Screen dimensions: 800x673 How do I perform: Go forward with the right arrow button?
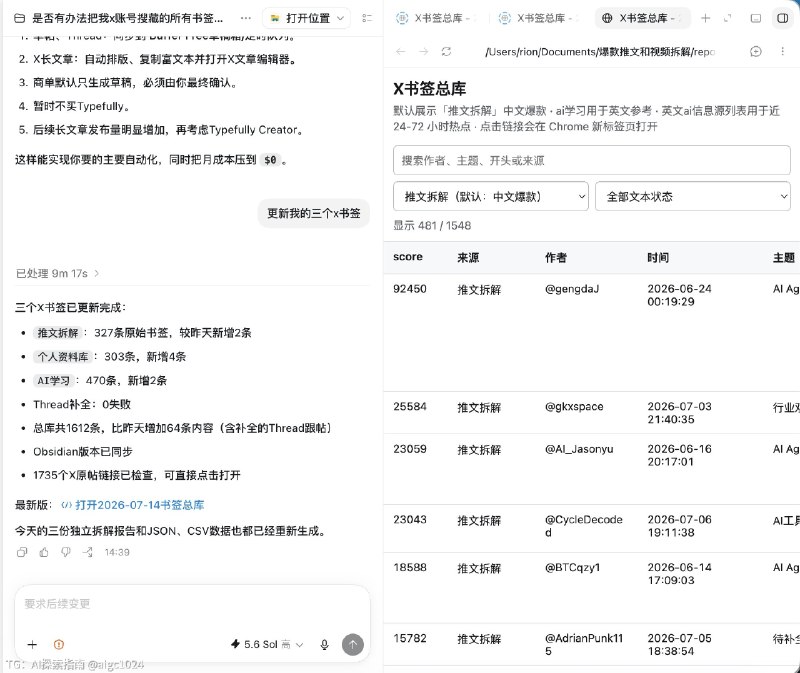pos(423,52)
